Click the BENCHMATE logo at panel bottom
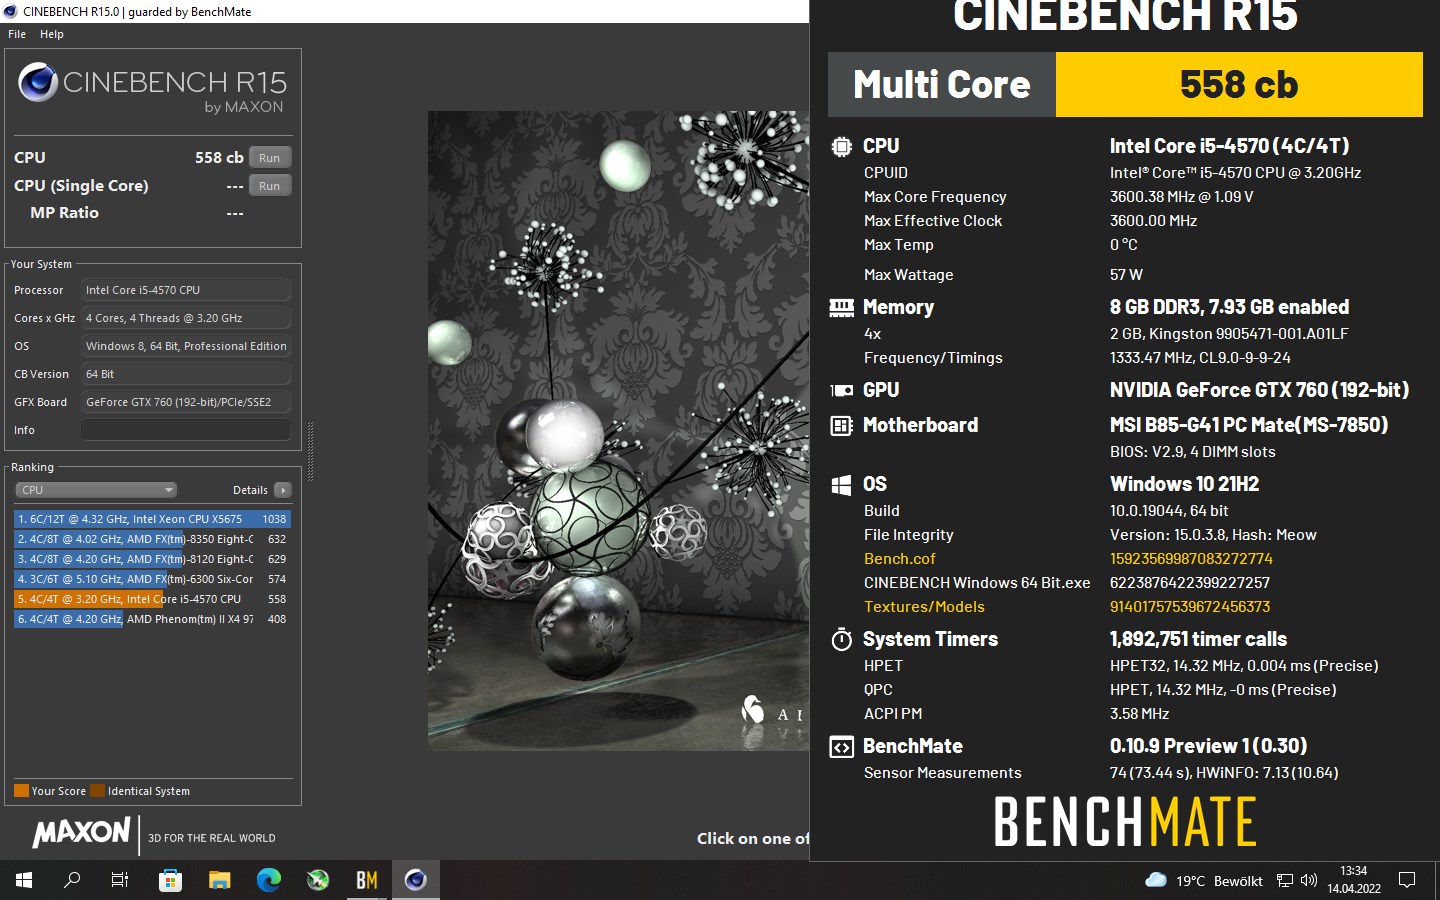The width and height of the screenshot is (1440, 900). [1125, 822]
